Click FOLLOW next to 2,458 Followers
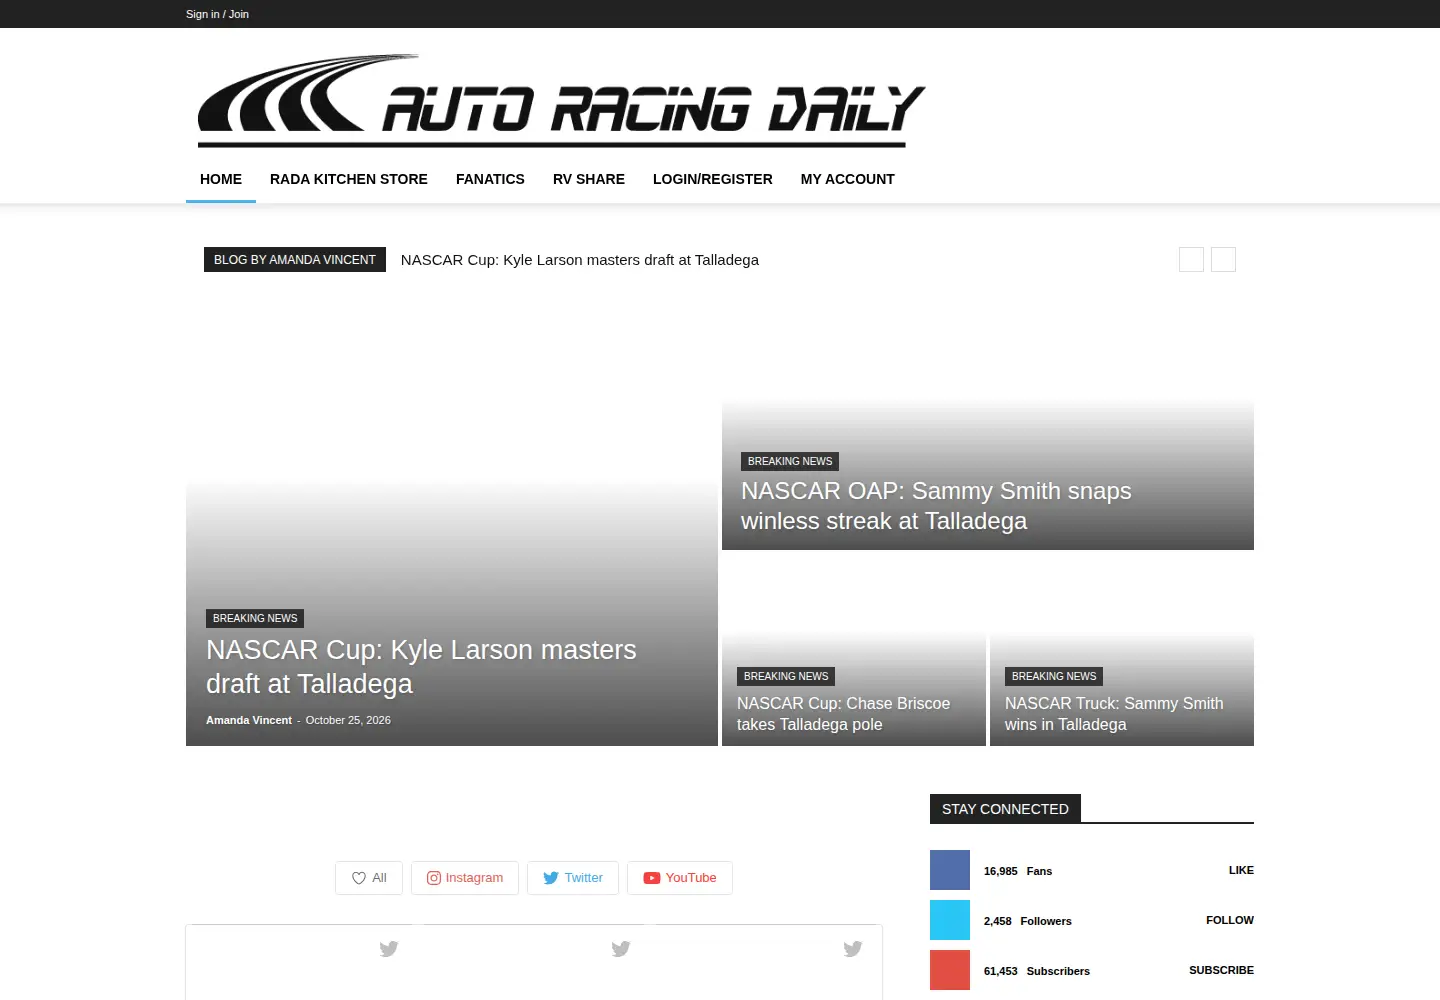The height and width of the screenshot is (1000, 1440). [x=1230, y=920]
